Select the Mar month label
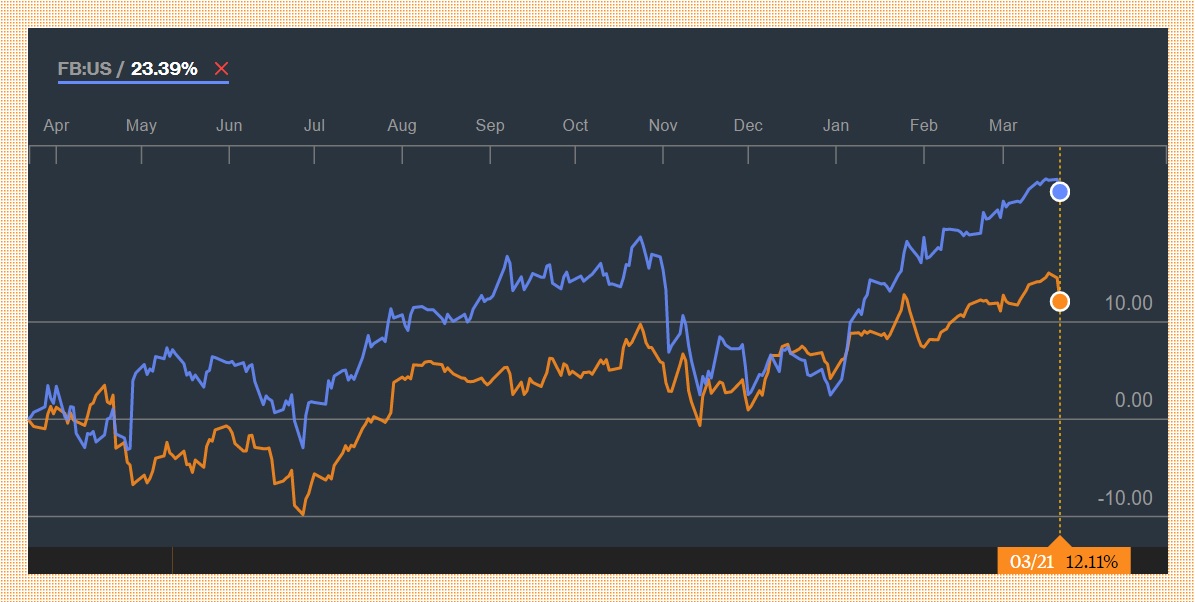 tap(1003, 125)
